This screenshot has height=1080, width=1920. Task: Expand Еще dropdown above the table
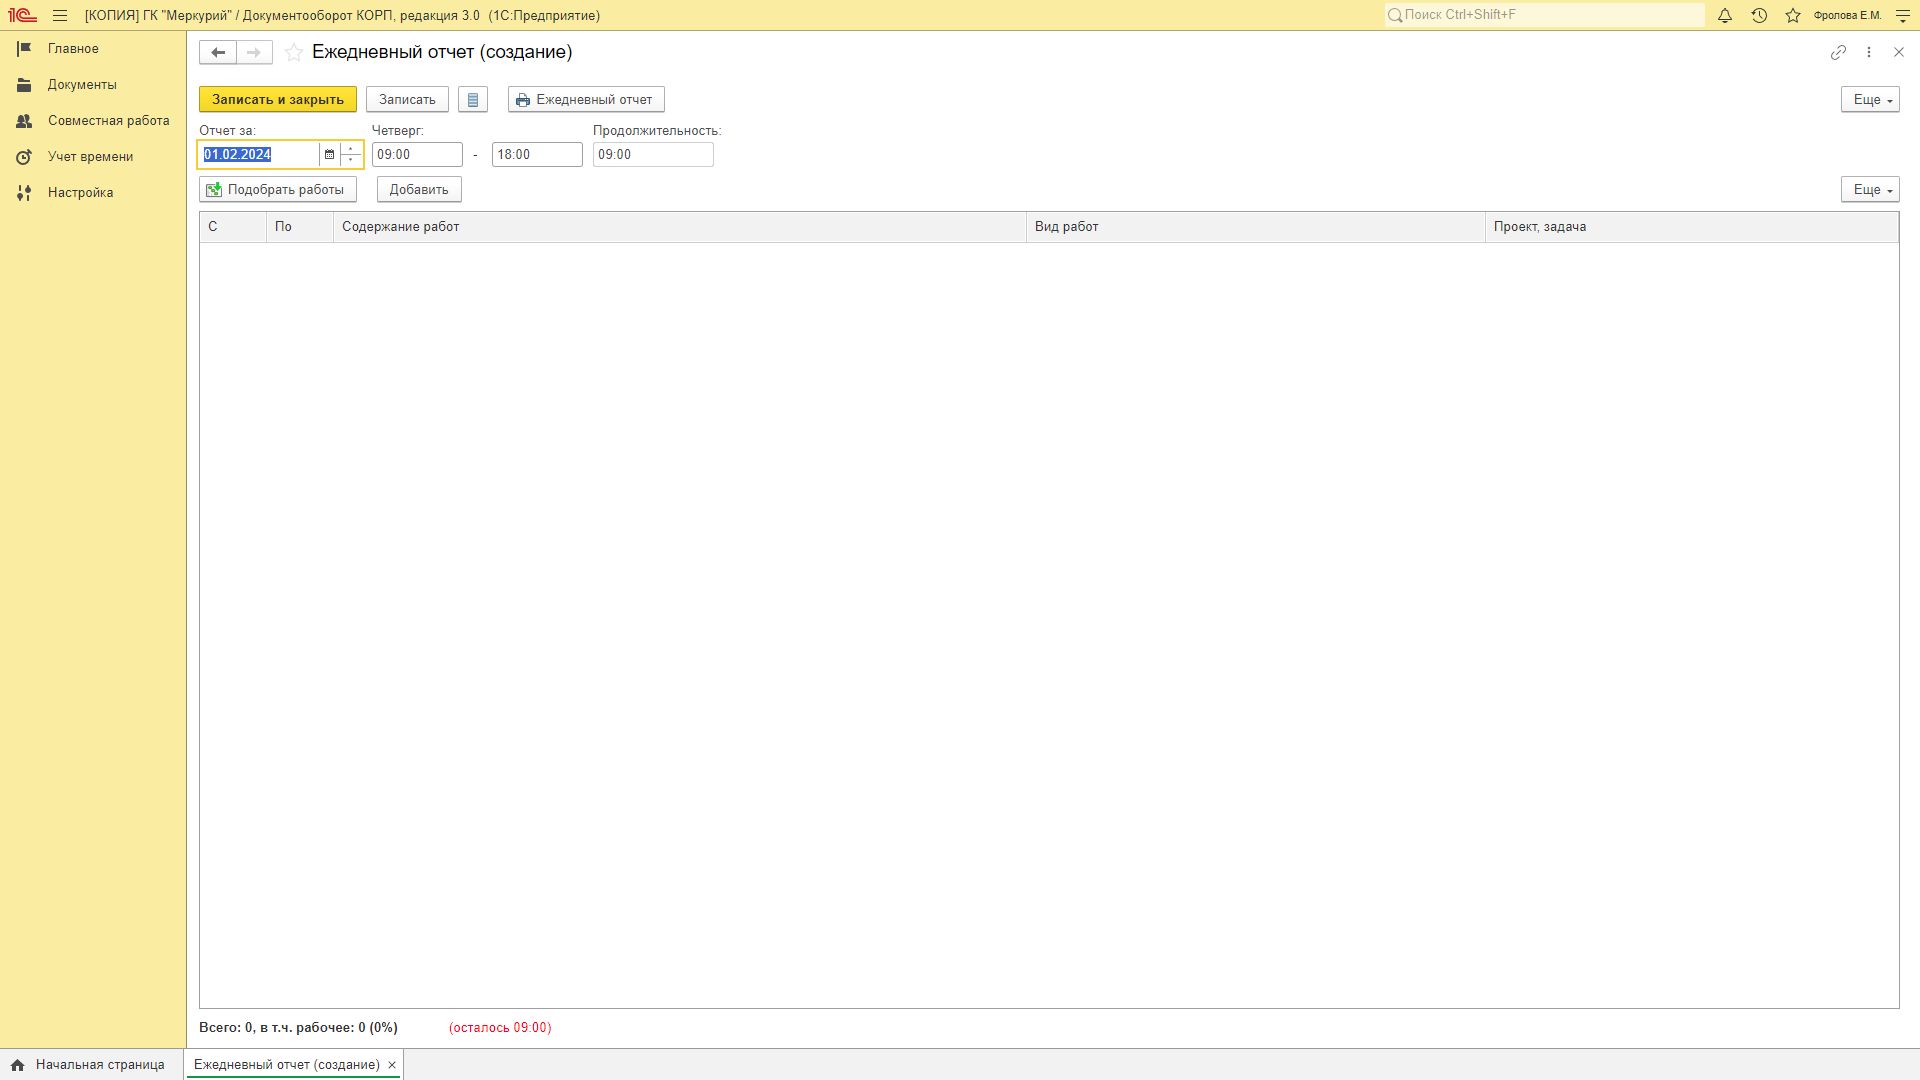1870,190
